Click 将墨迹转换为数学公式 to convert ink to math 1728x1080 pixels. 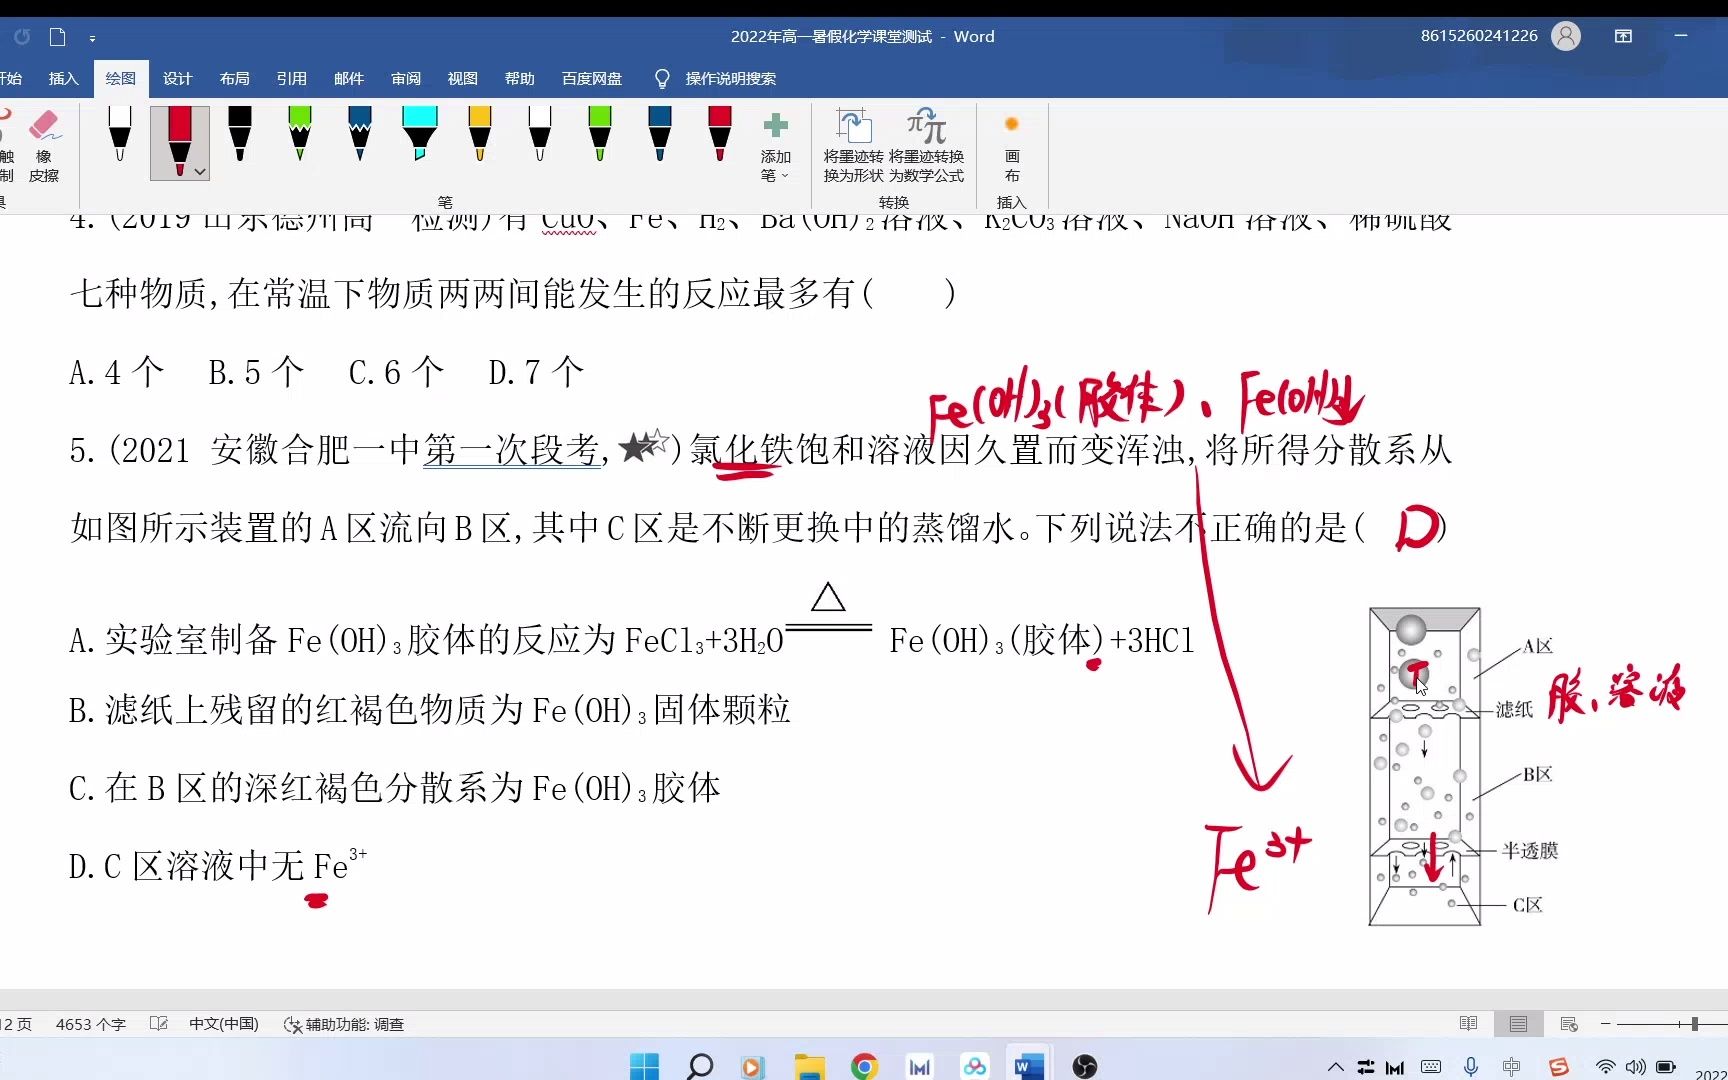pyautogui.click(x=925, y=145)
